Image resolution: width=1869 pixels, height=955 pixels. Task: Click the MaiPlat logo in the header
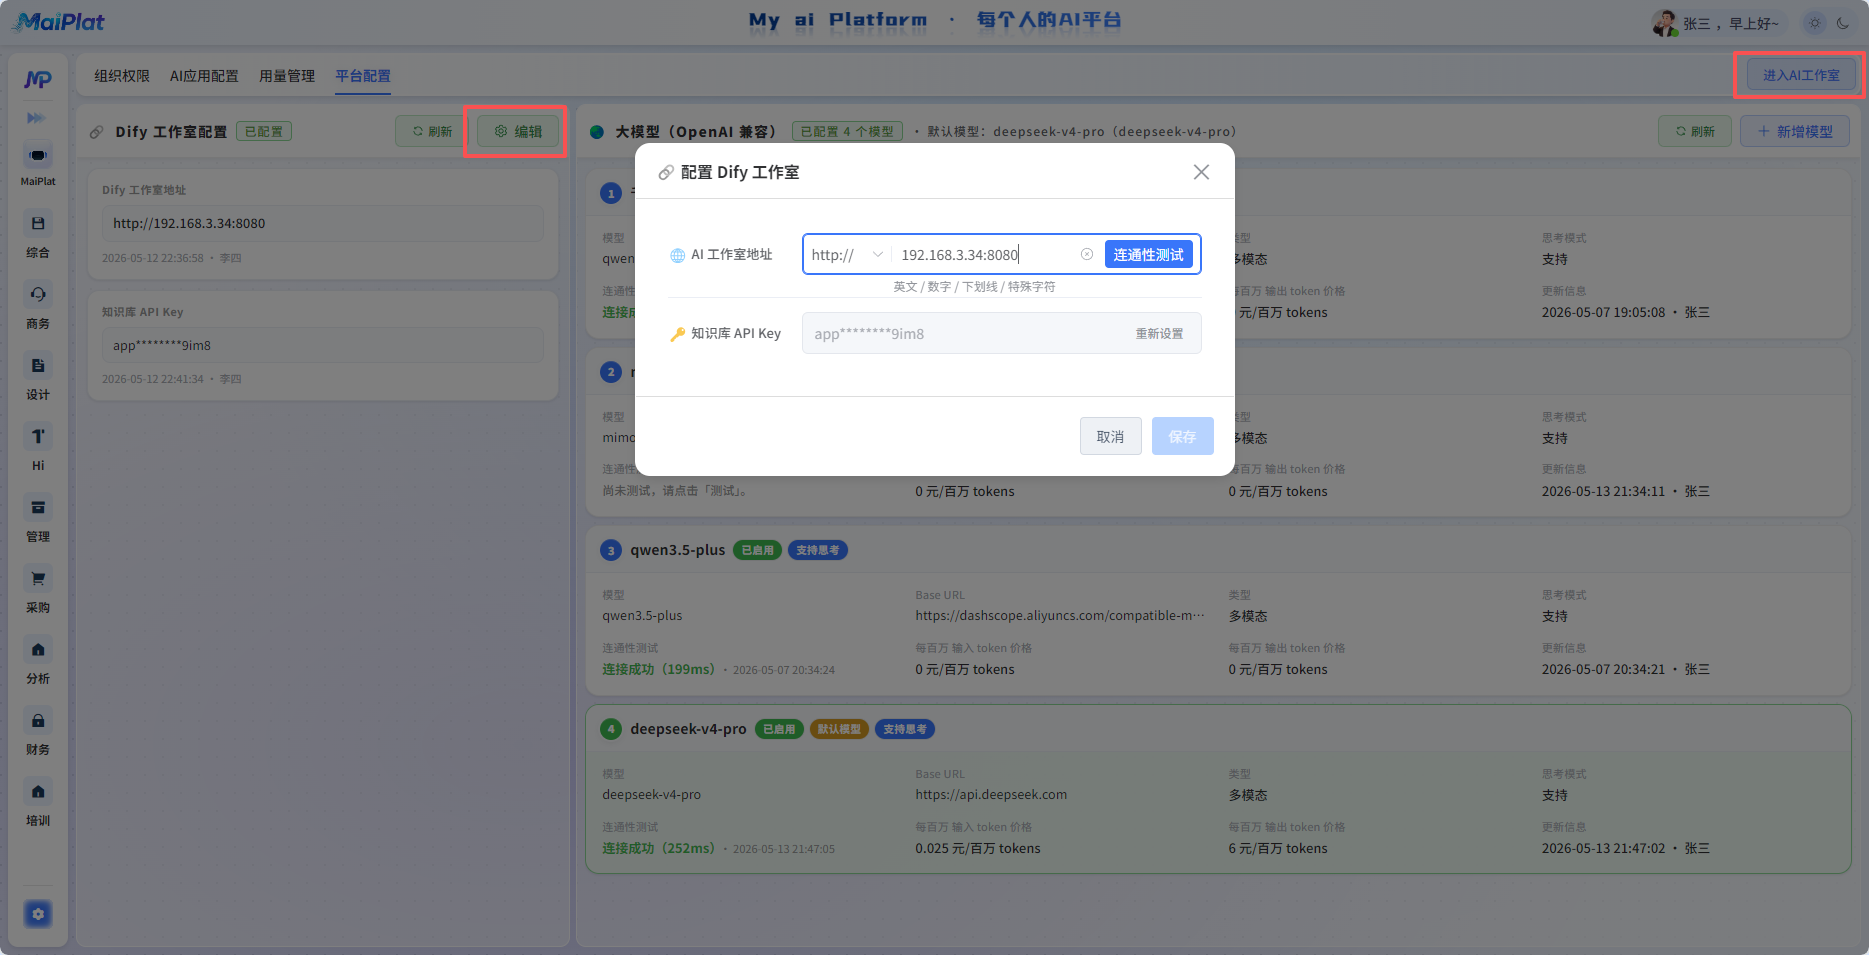[x=58, y=21]
